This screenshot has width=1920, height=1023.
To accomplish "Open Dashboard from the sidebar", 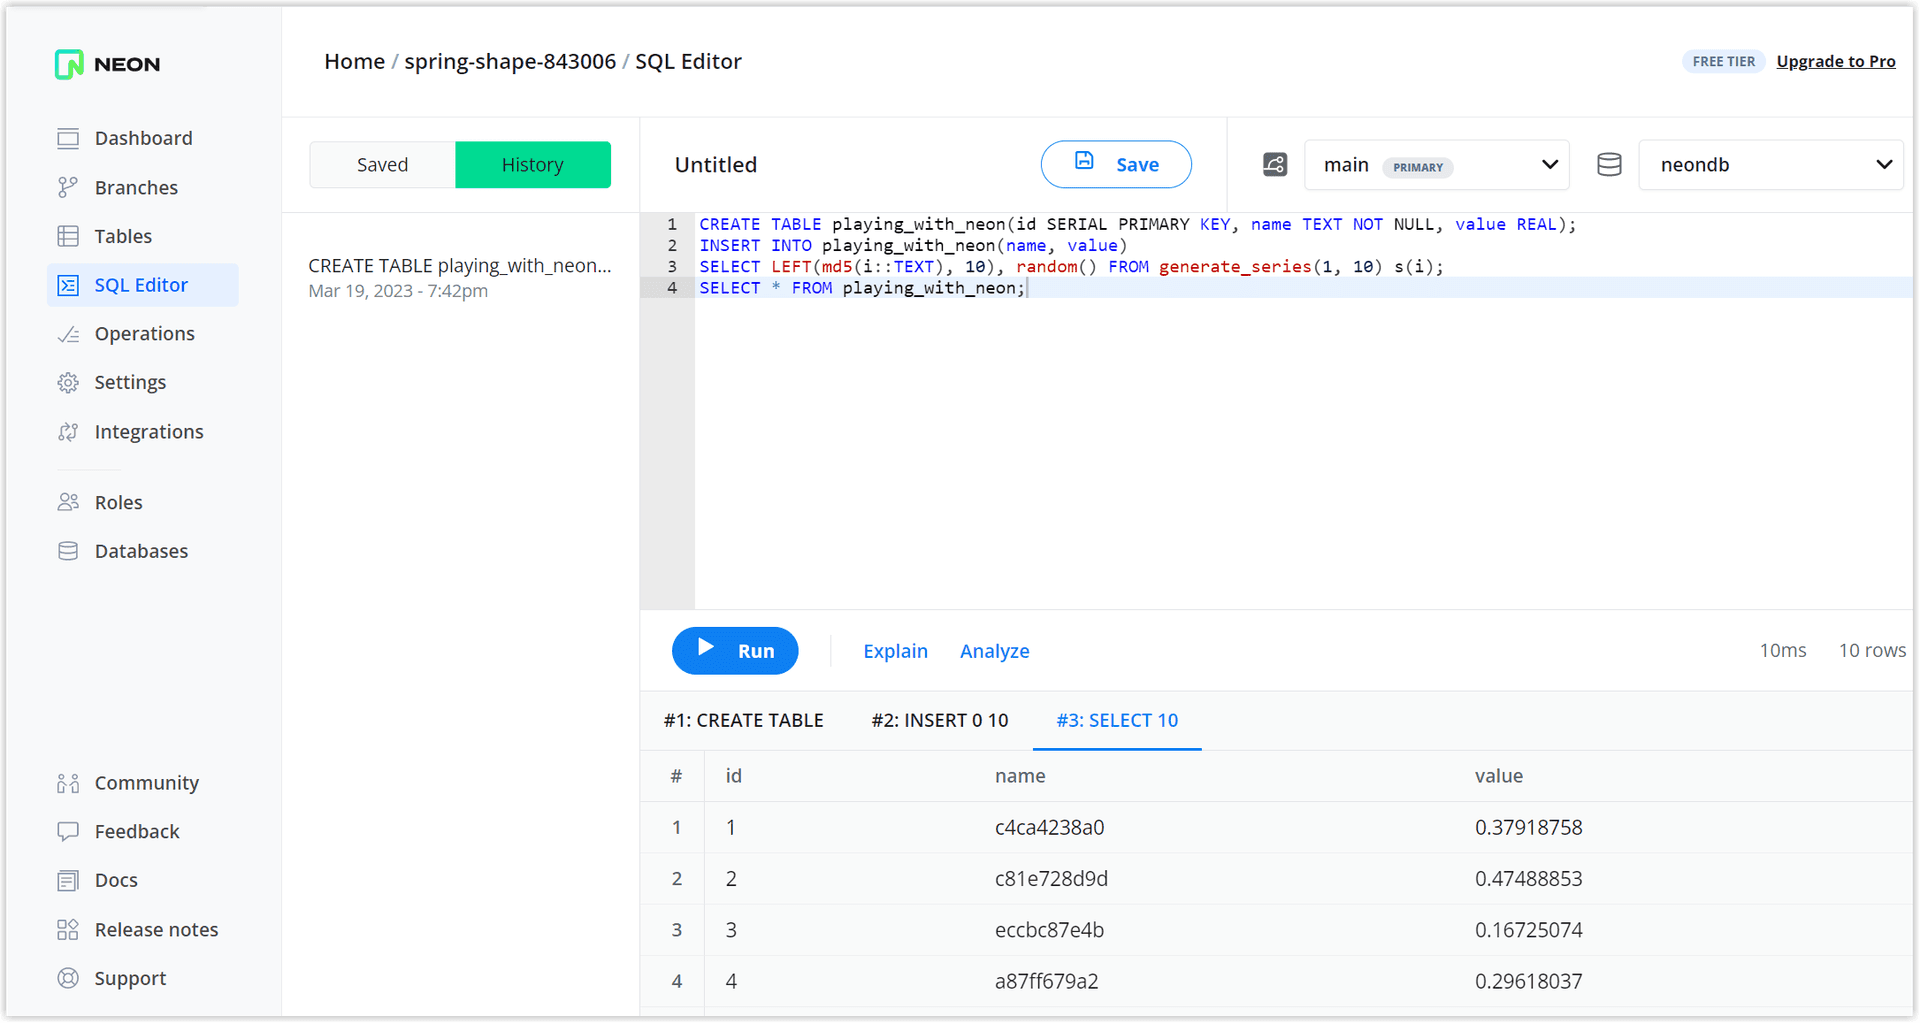I will coord(144,138).
